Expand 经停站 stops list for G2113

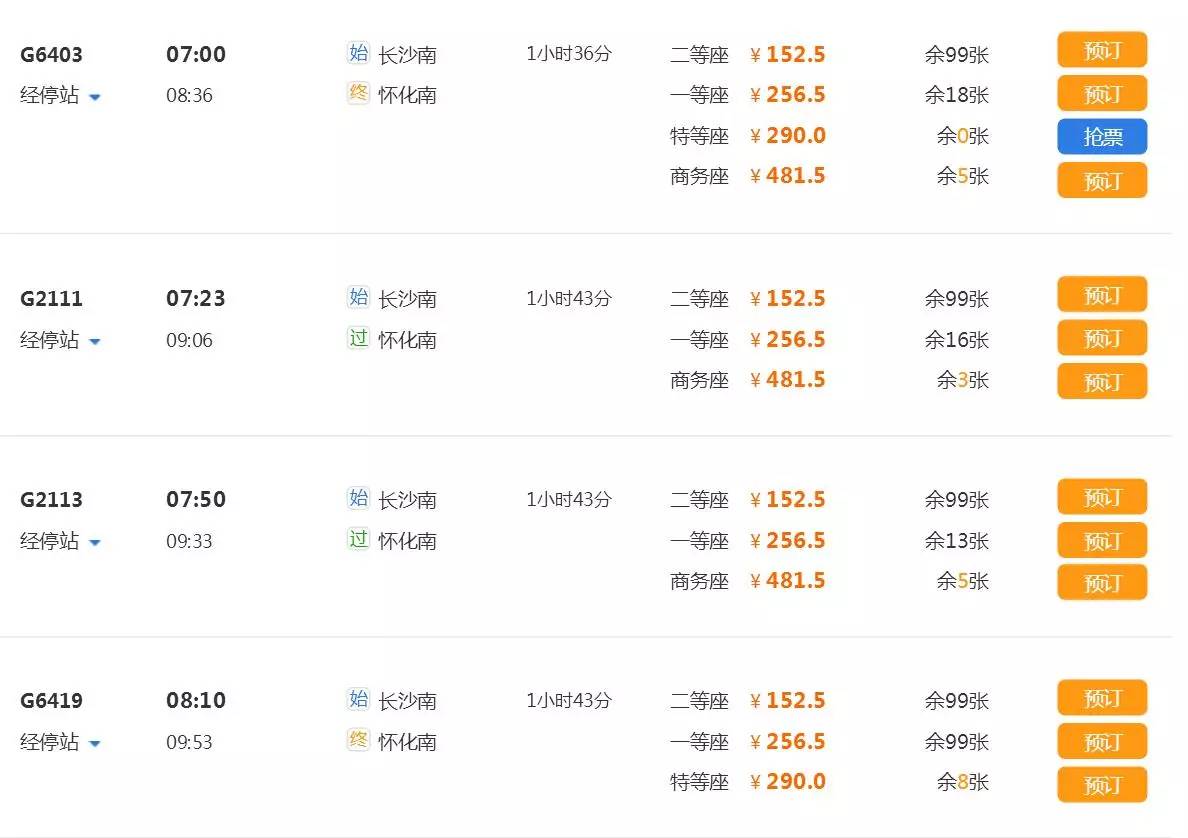(61, 542)
